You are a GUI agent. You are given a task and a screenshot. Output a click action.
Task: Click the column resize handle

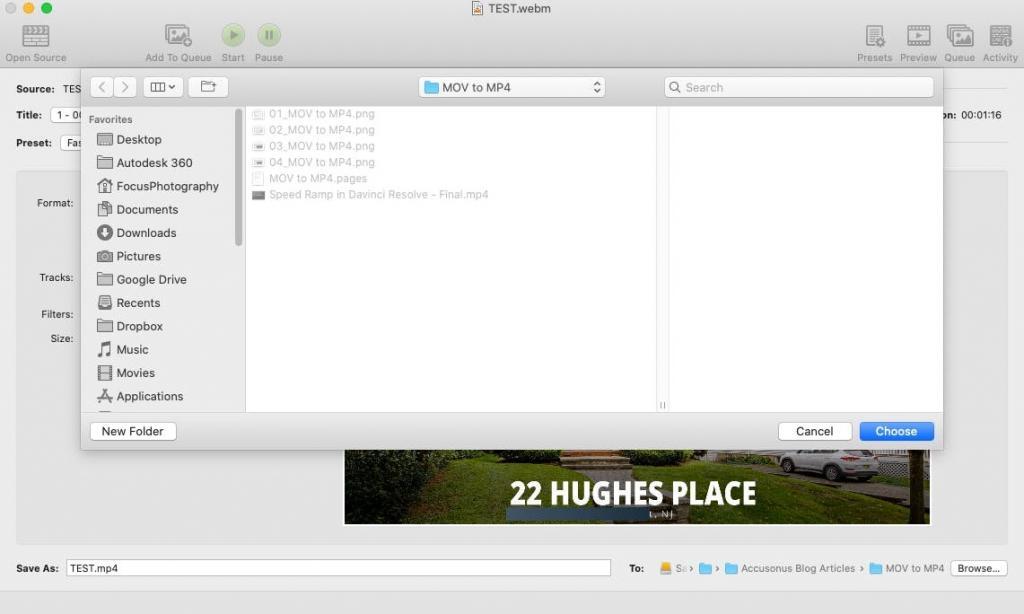pyautogui.click(x=662, y=405)
